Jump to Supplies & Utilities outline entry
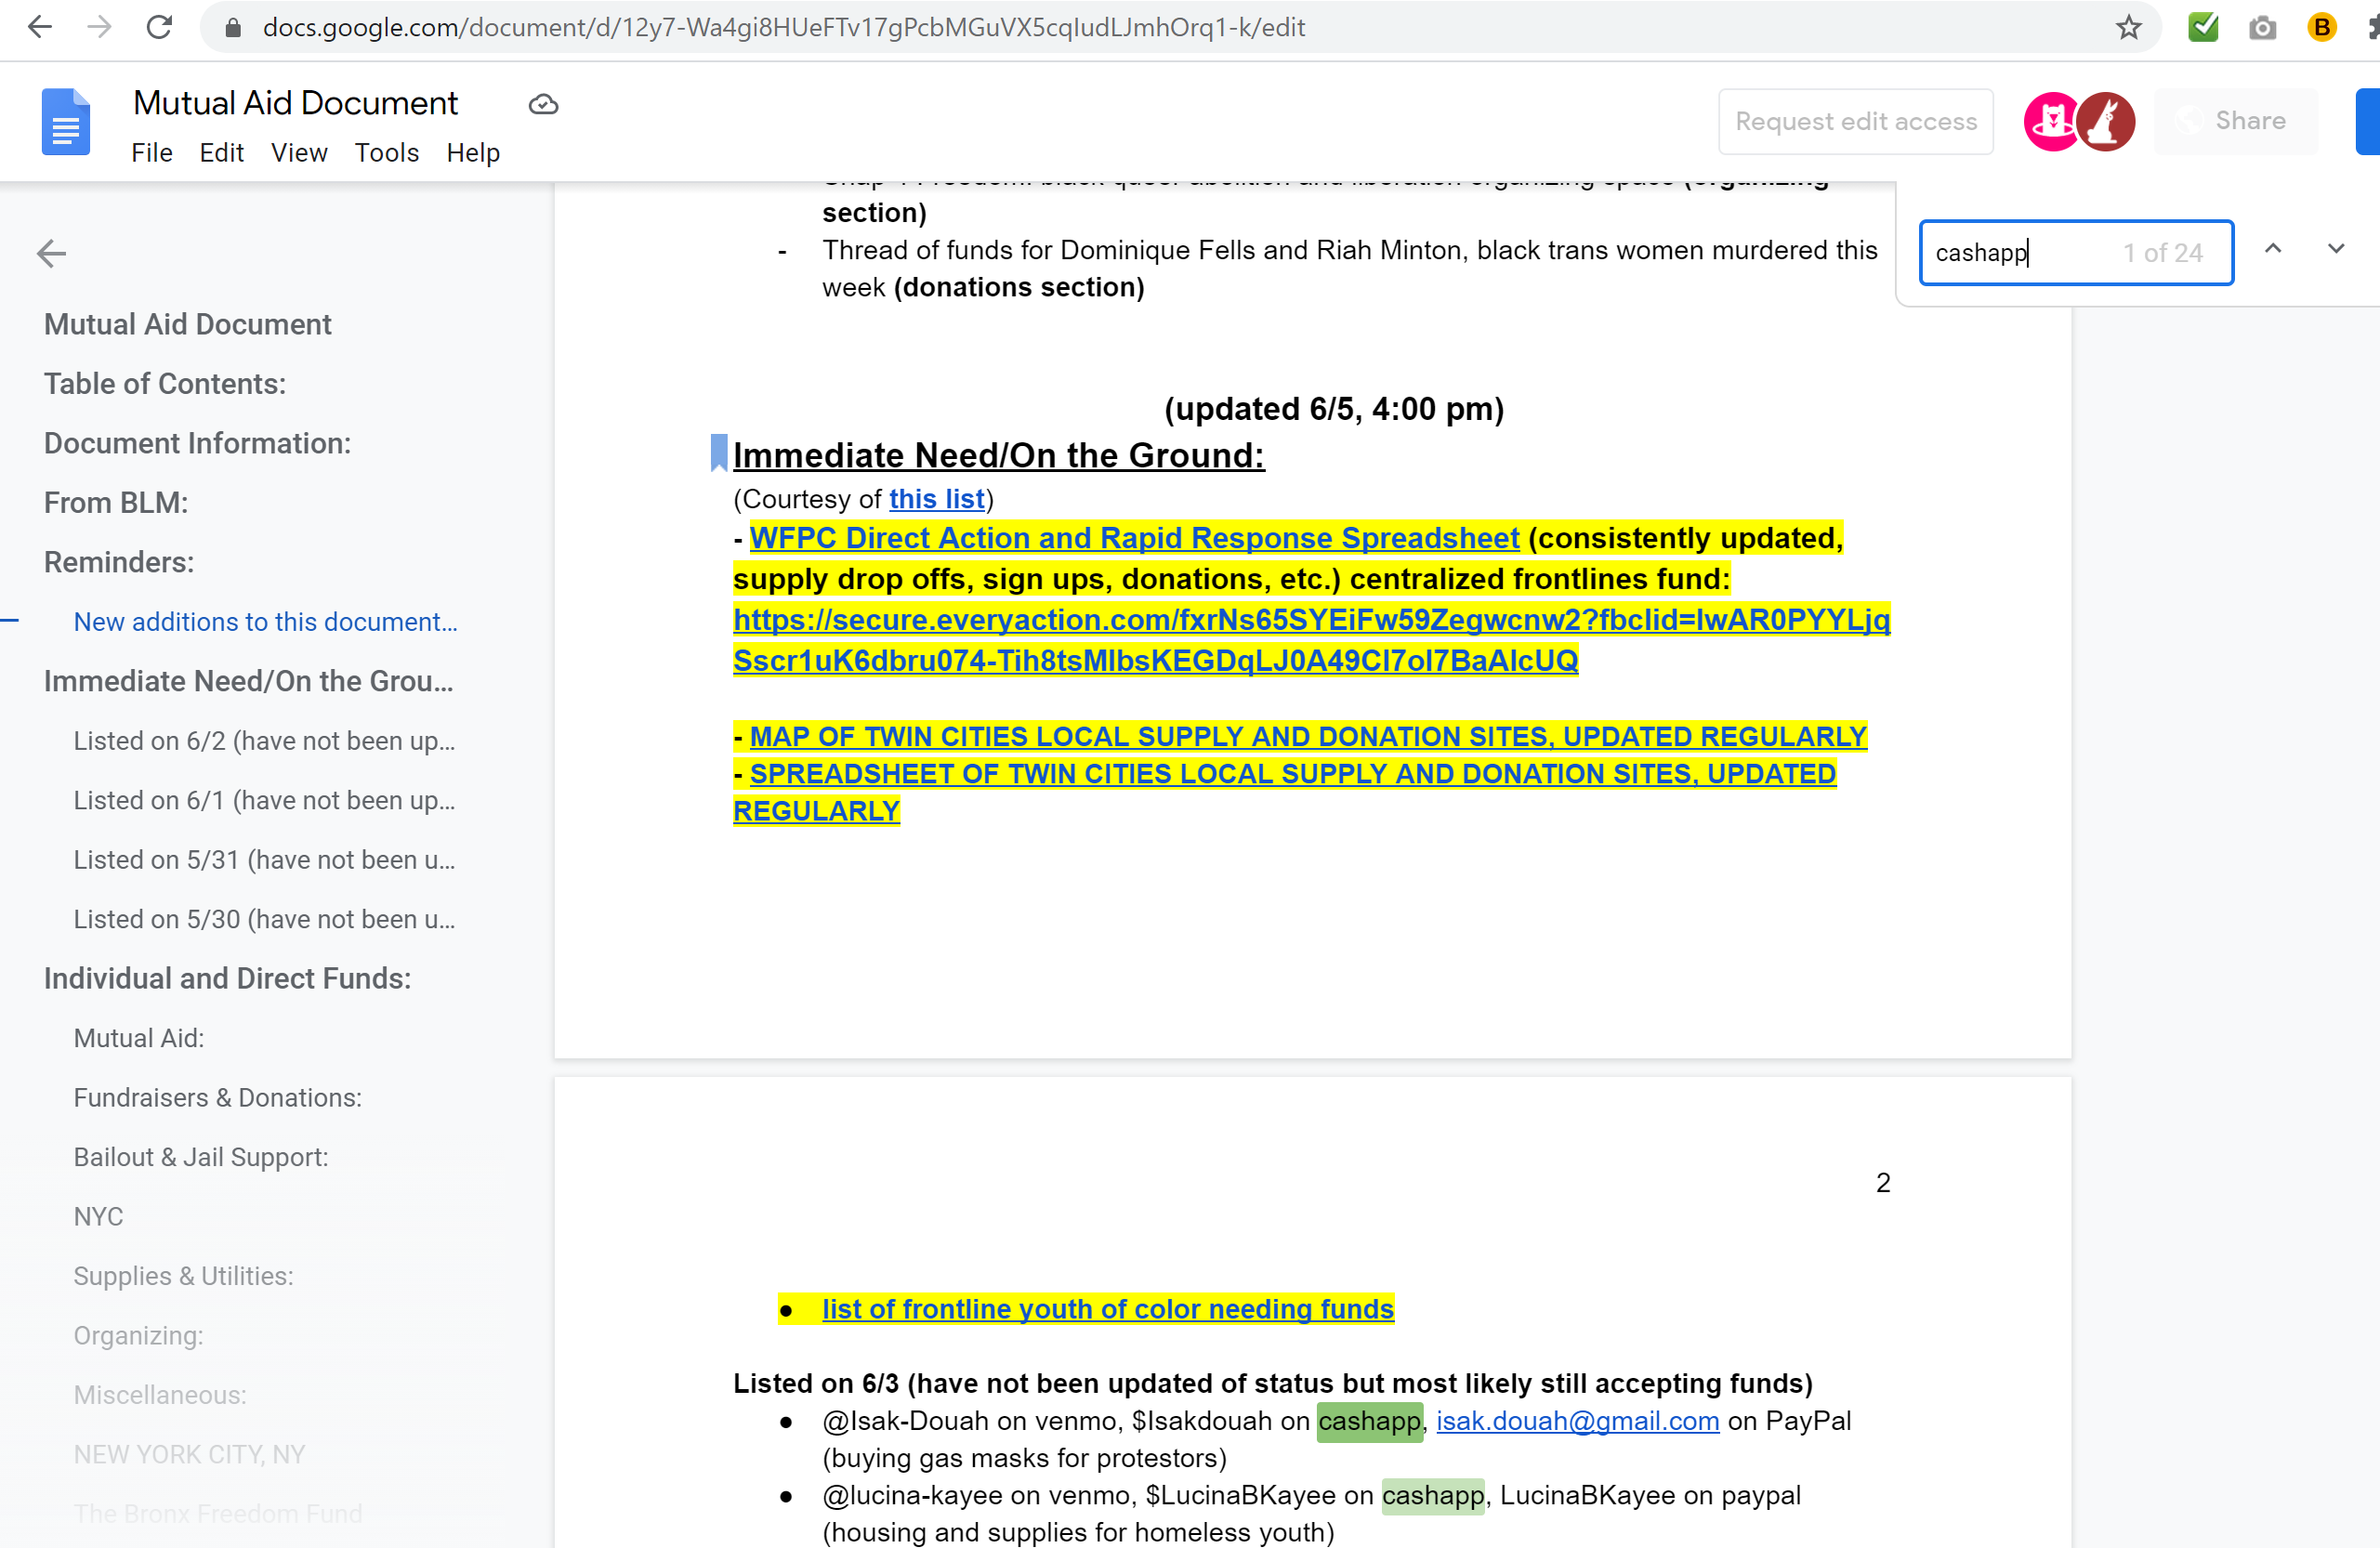2380x1548 pixels. [183, 1276]
